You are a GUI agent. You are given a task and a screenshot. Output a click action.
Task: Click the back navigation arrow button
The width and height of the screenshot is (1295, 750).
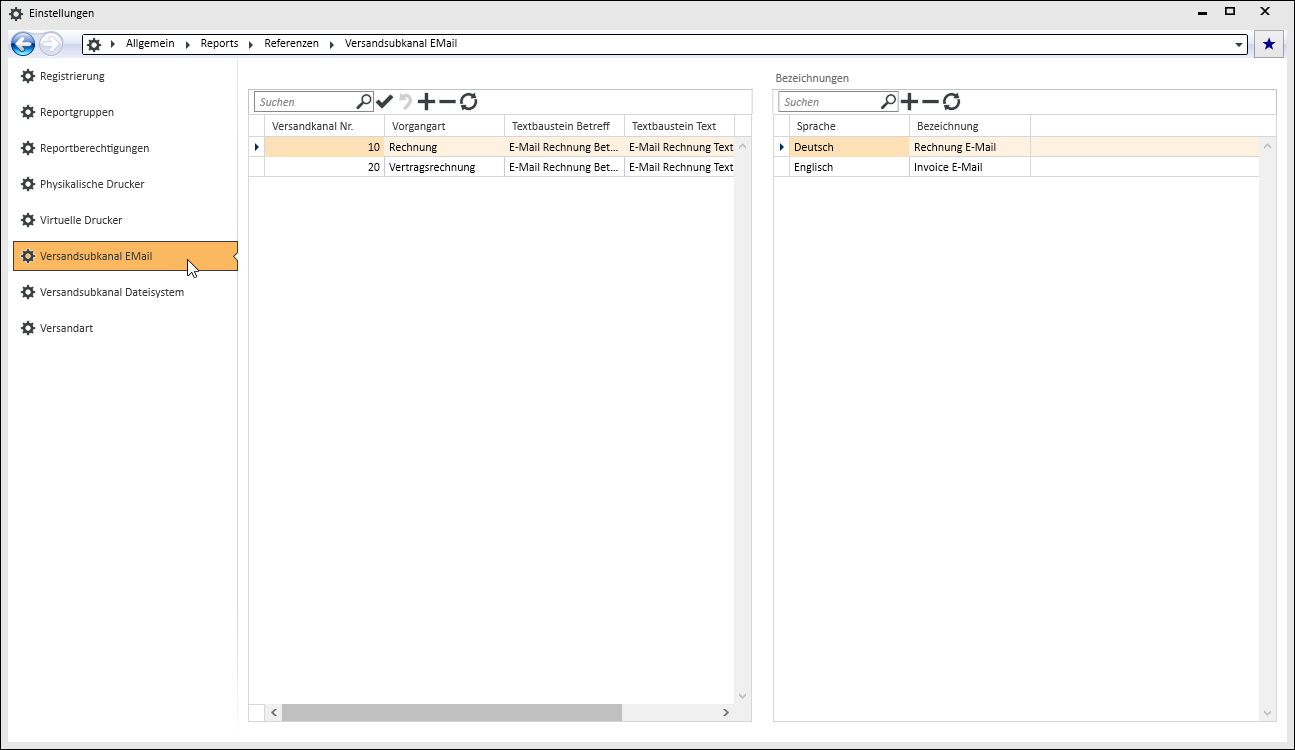22,44
